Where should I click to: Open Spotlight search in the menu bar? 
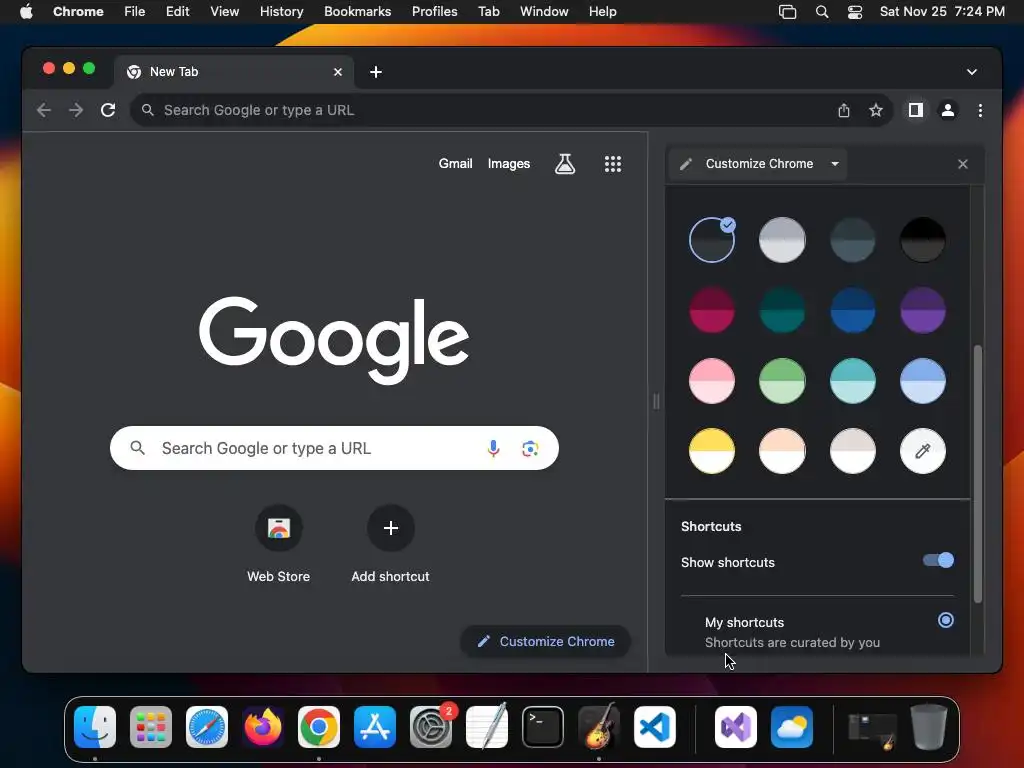point(822,12)
